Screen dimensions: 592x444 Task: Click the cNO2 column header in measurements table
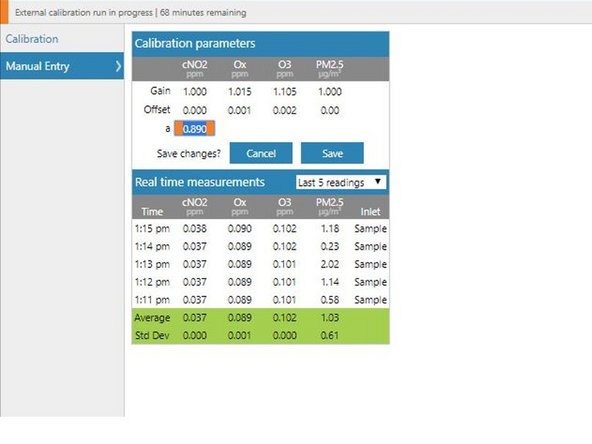195,206
